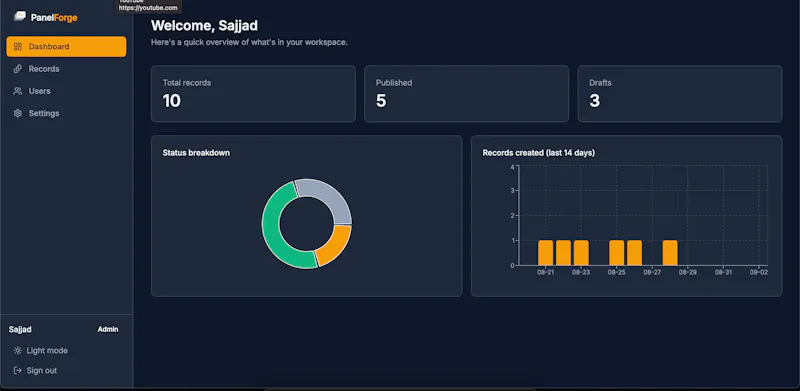This screenshot has height=391, width=800.
Task: Open the Users section
Action: [66, 91]
